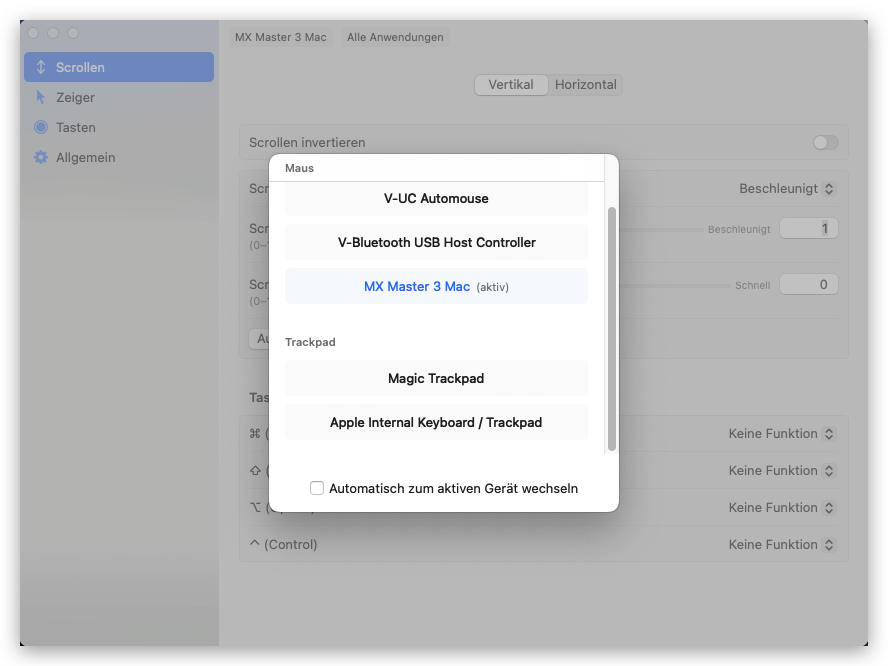Open Allgemein settings using the gear icon
The image size is (888, 666).
click(40, 157)
